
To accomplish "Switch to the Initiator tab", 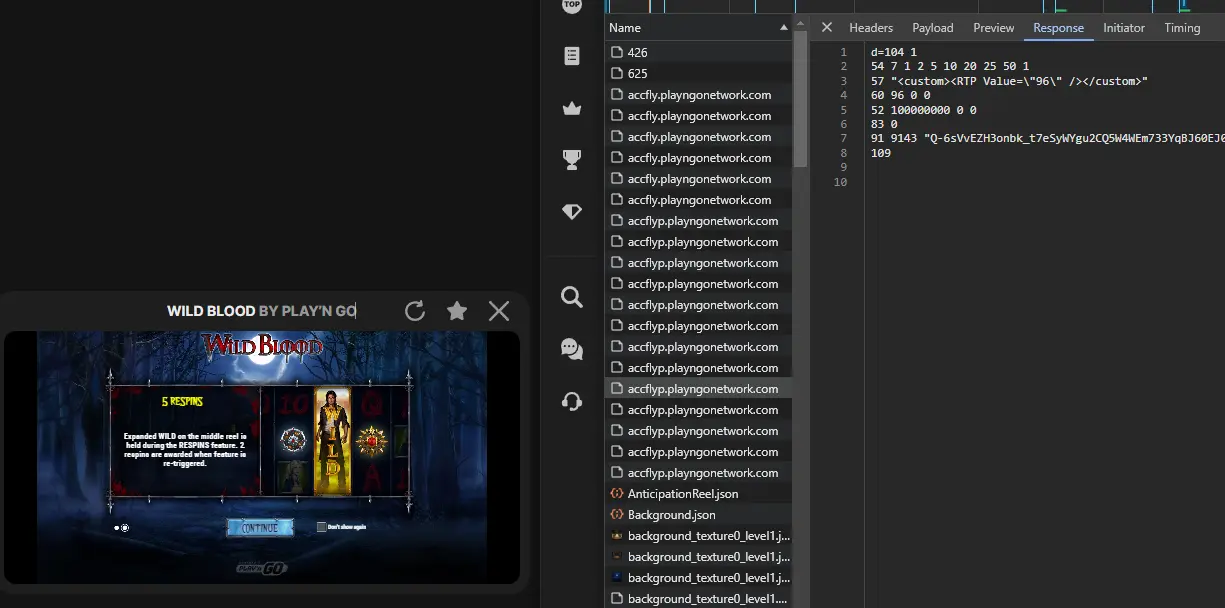I will coord(1124,28).
